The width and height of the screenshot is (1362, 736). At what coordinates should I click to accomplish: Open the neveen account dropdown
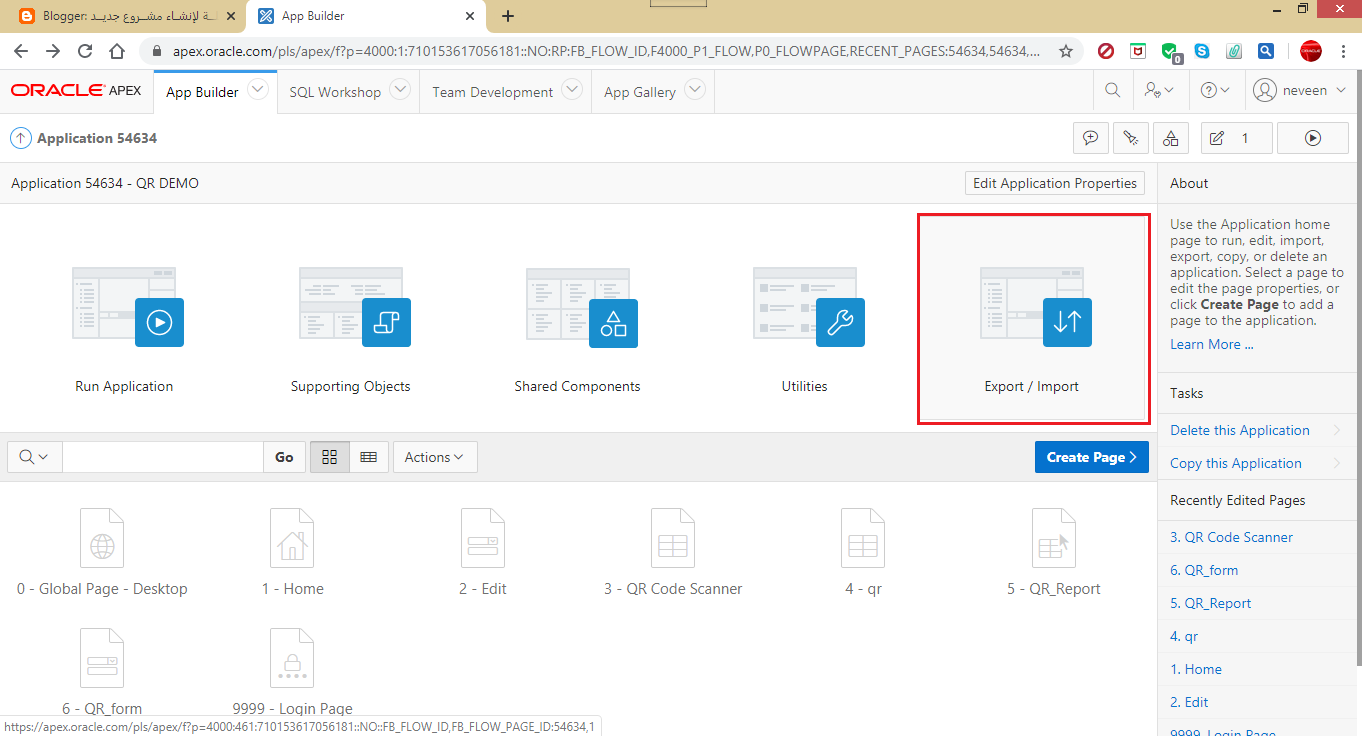pos(1299,90)
